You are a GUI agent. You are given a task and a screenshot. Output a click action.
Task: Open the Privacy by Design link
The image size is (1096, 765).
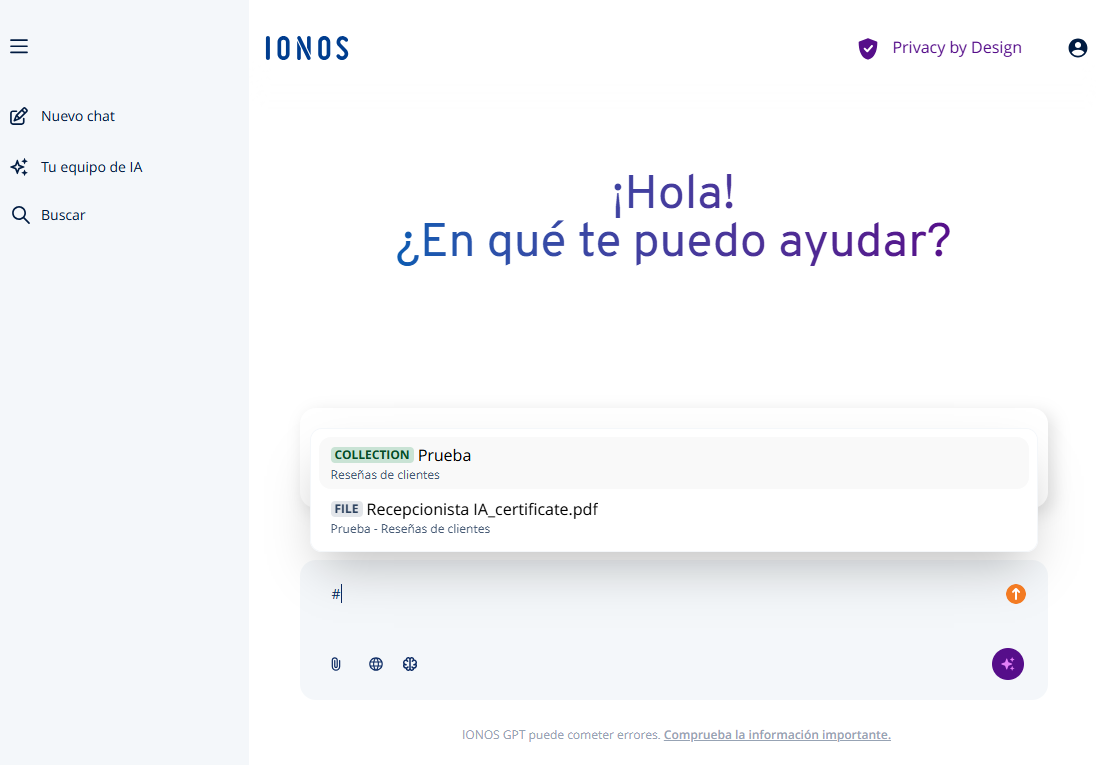click(x=956, y=48)
